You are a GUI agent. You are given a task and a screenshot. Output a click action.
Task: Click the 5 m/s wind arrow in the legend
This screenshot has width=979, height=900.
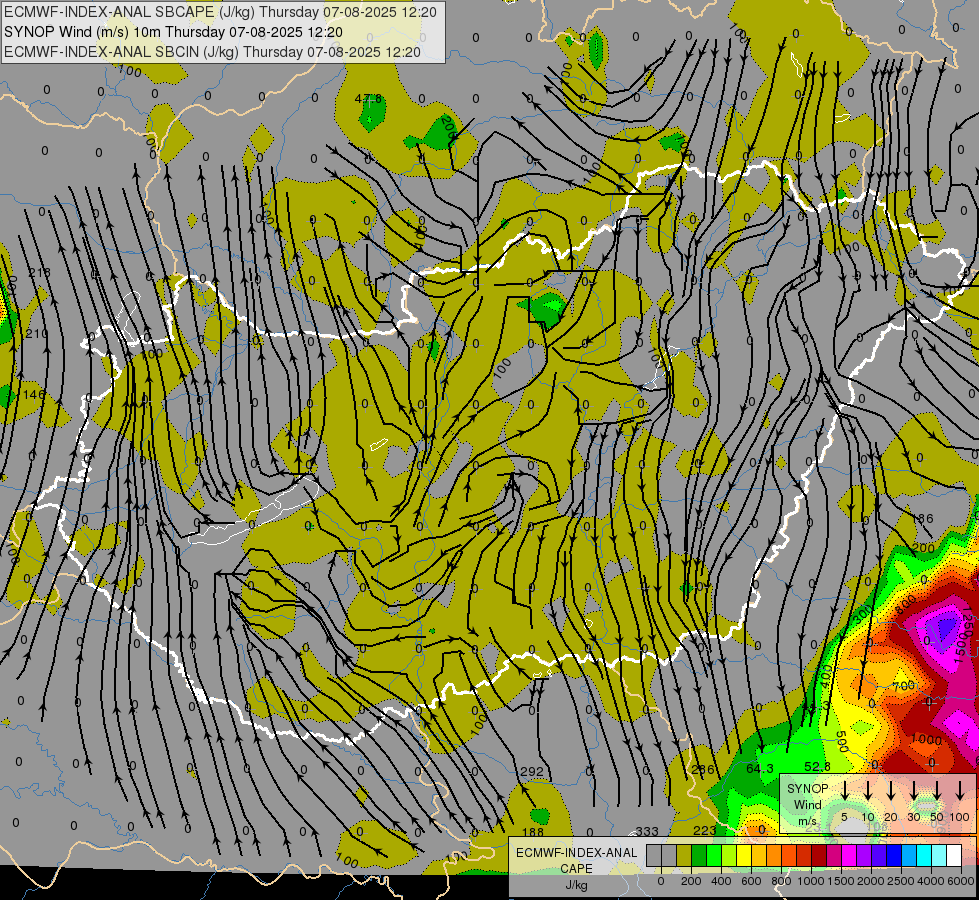point(845,790)
